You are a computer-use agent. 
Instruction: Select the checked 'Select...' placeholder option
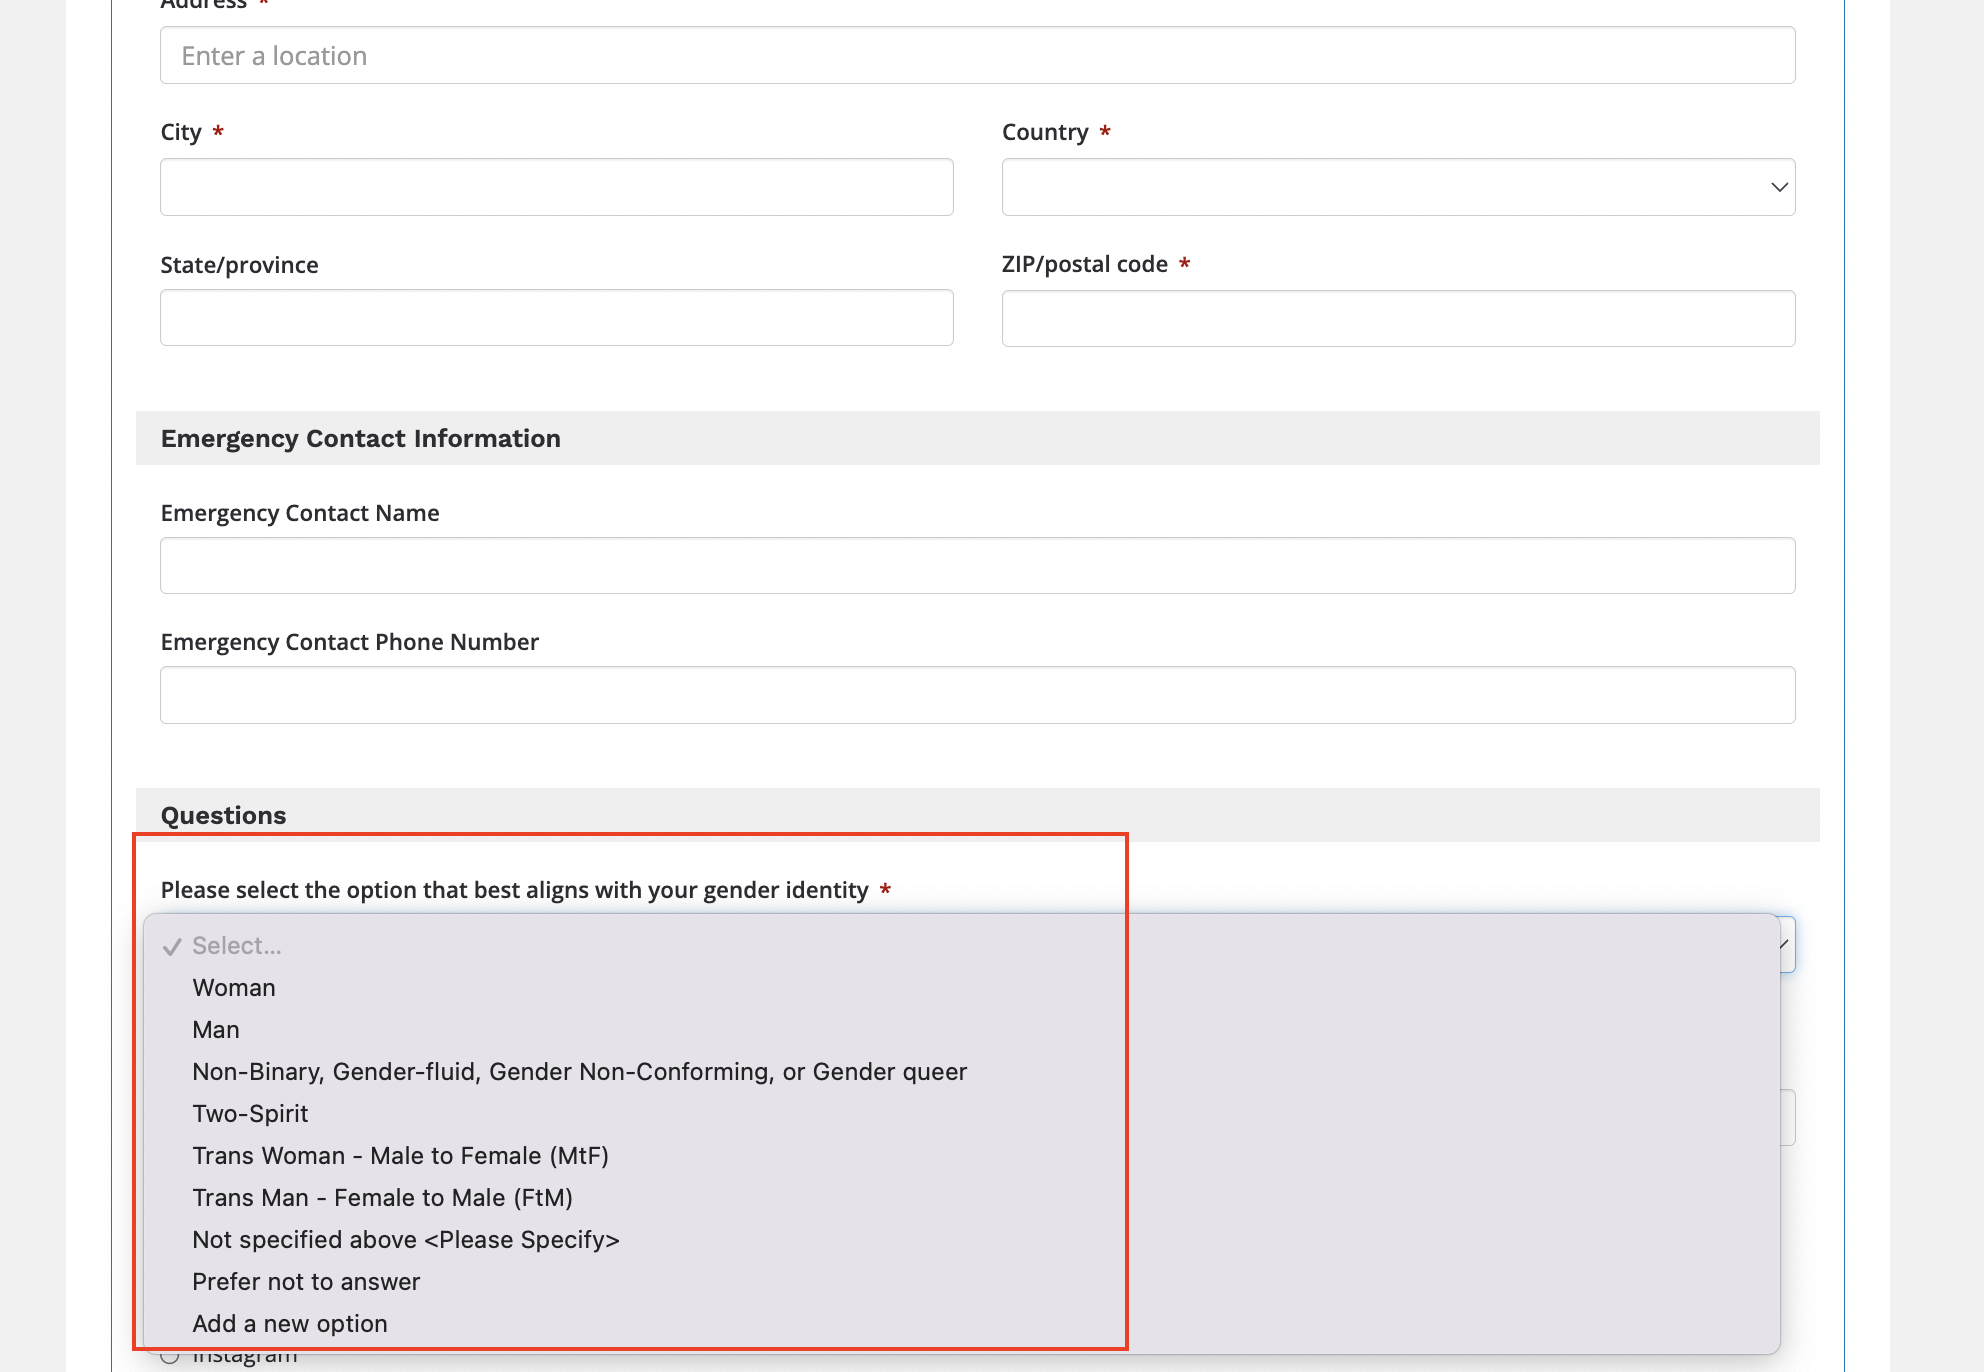237,946
